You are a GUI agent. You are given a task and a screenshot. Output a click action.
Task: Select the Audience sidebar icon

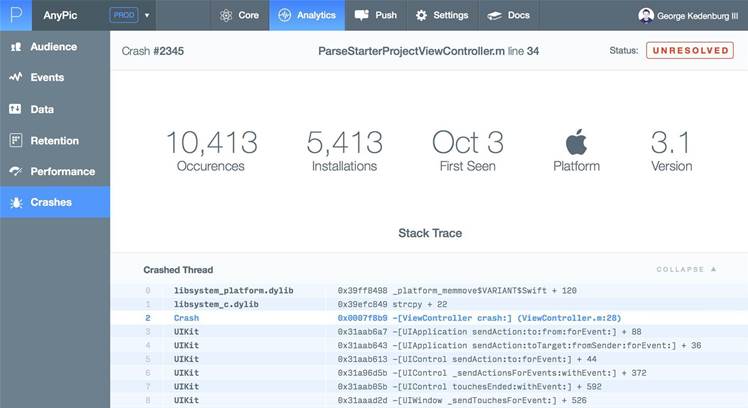click(16, 47)
